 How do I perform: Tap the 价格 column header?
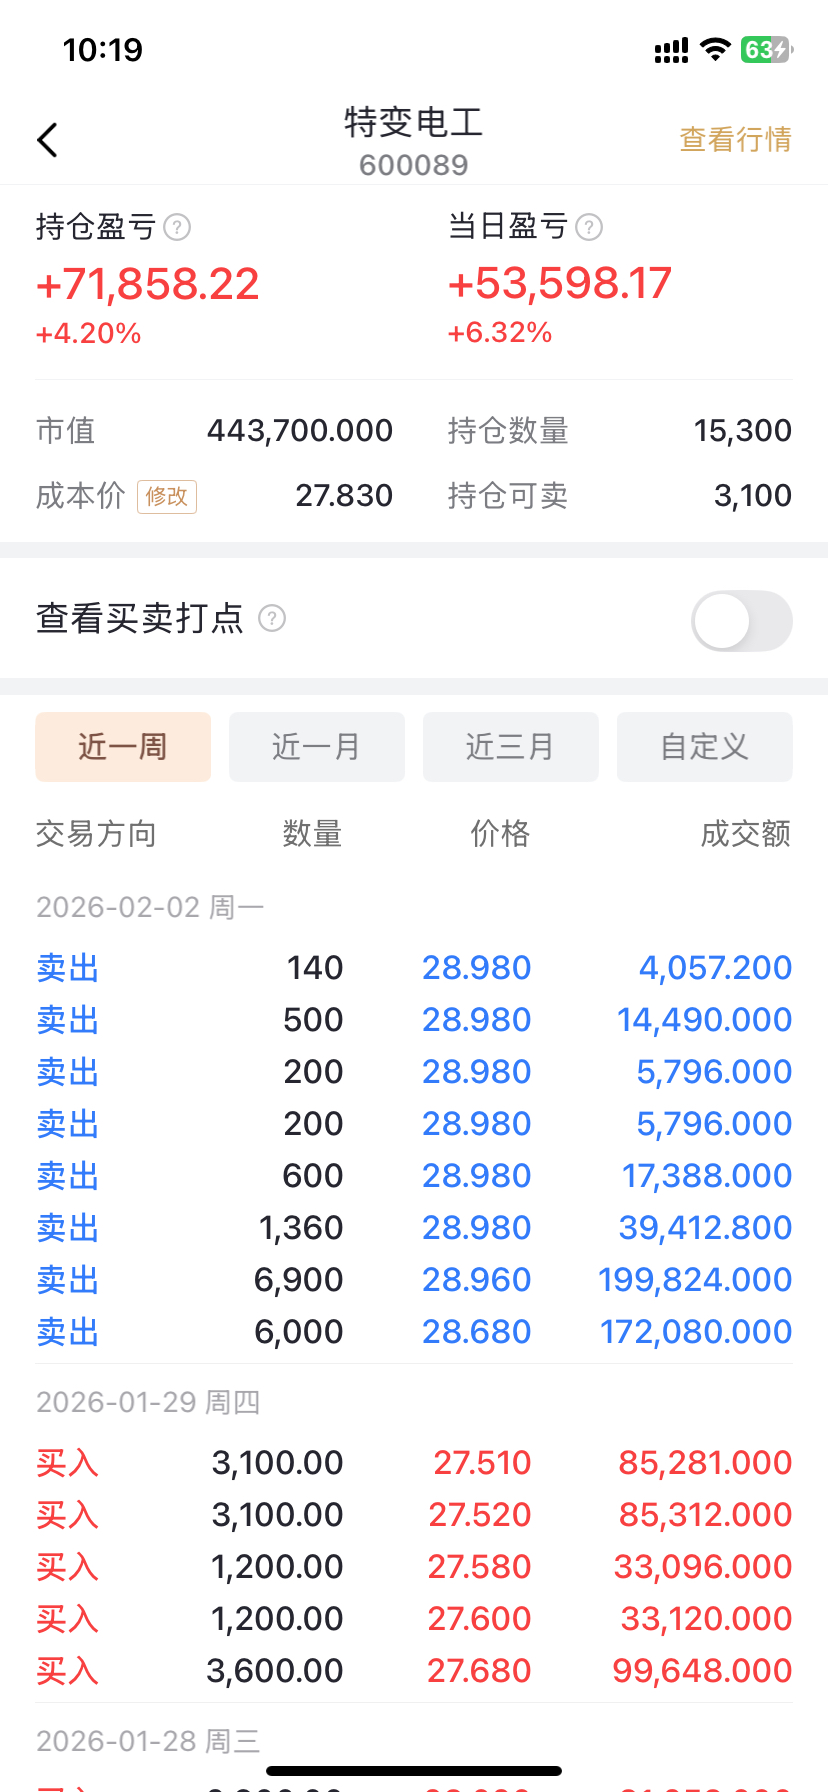[x=500, y=833]
